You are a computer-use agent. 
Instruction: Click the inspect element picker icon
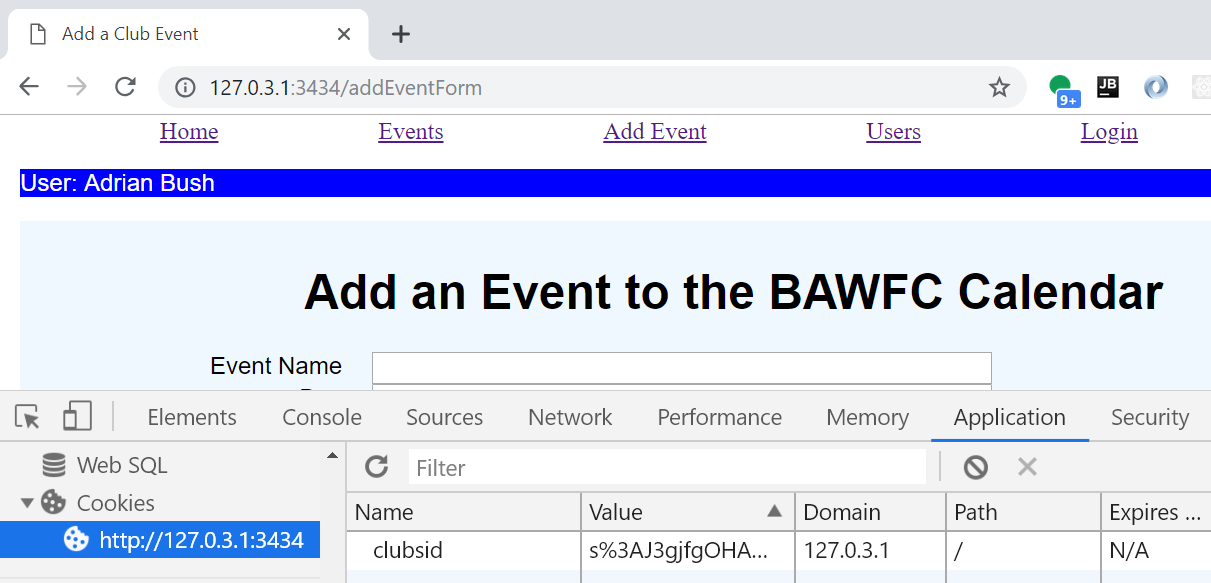click(x=28, y=417)
